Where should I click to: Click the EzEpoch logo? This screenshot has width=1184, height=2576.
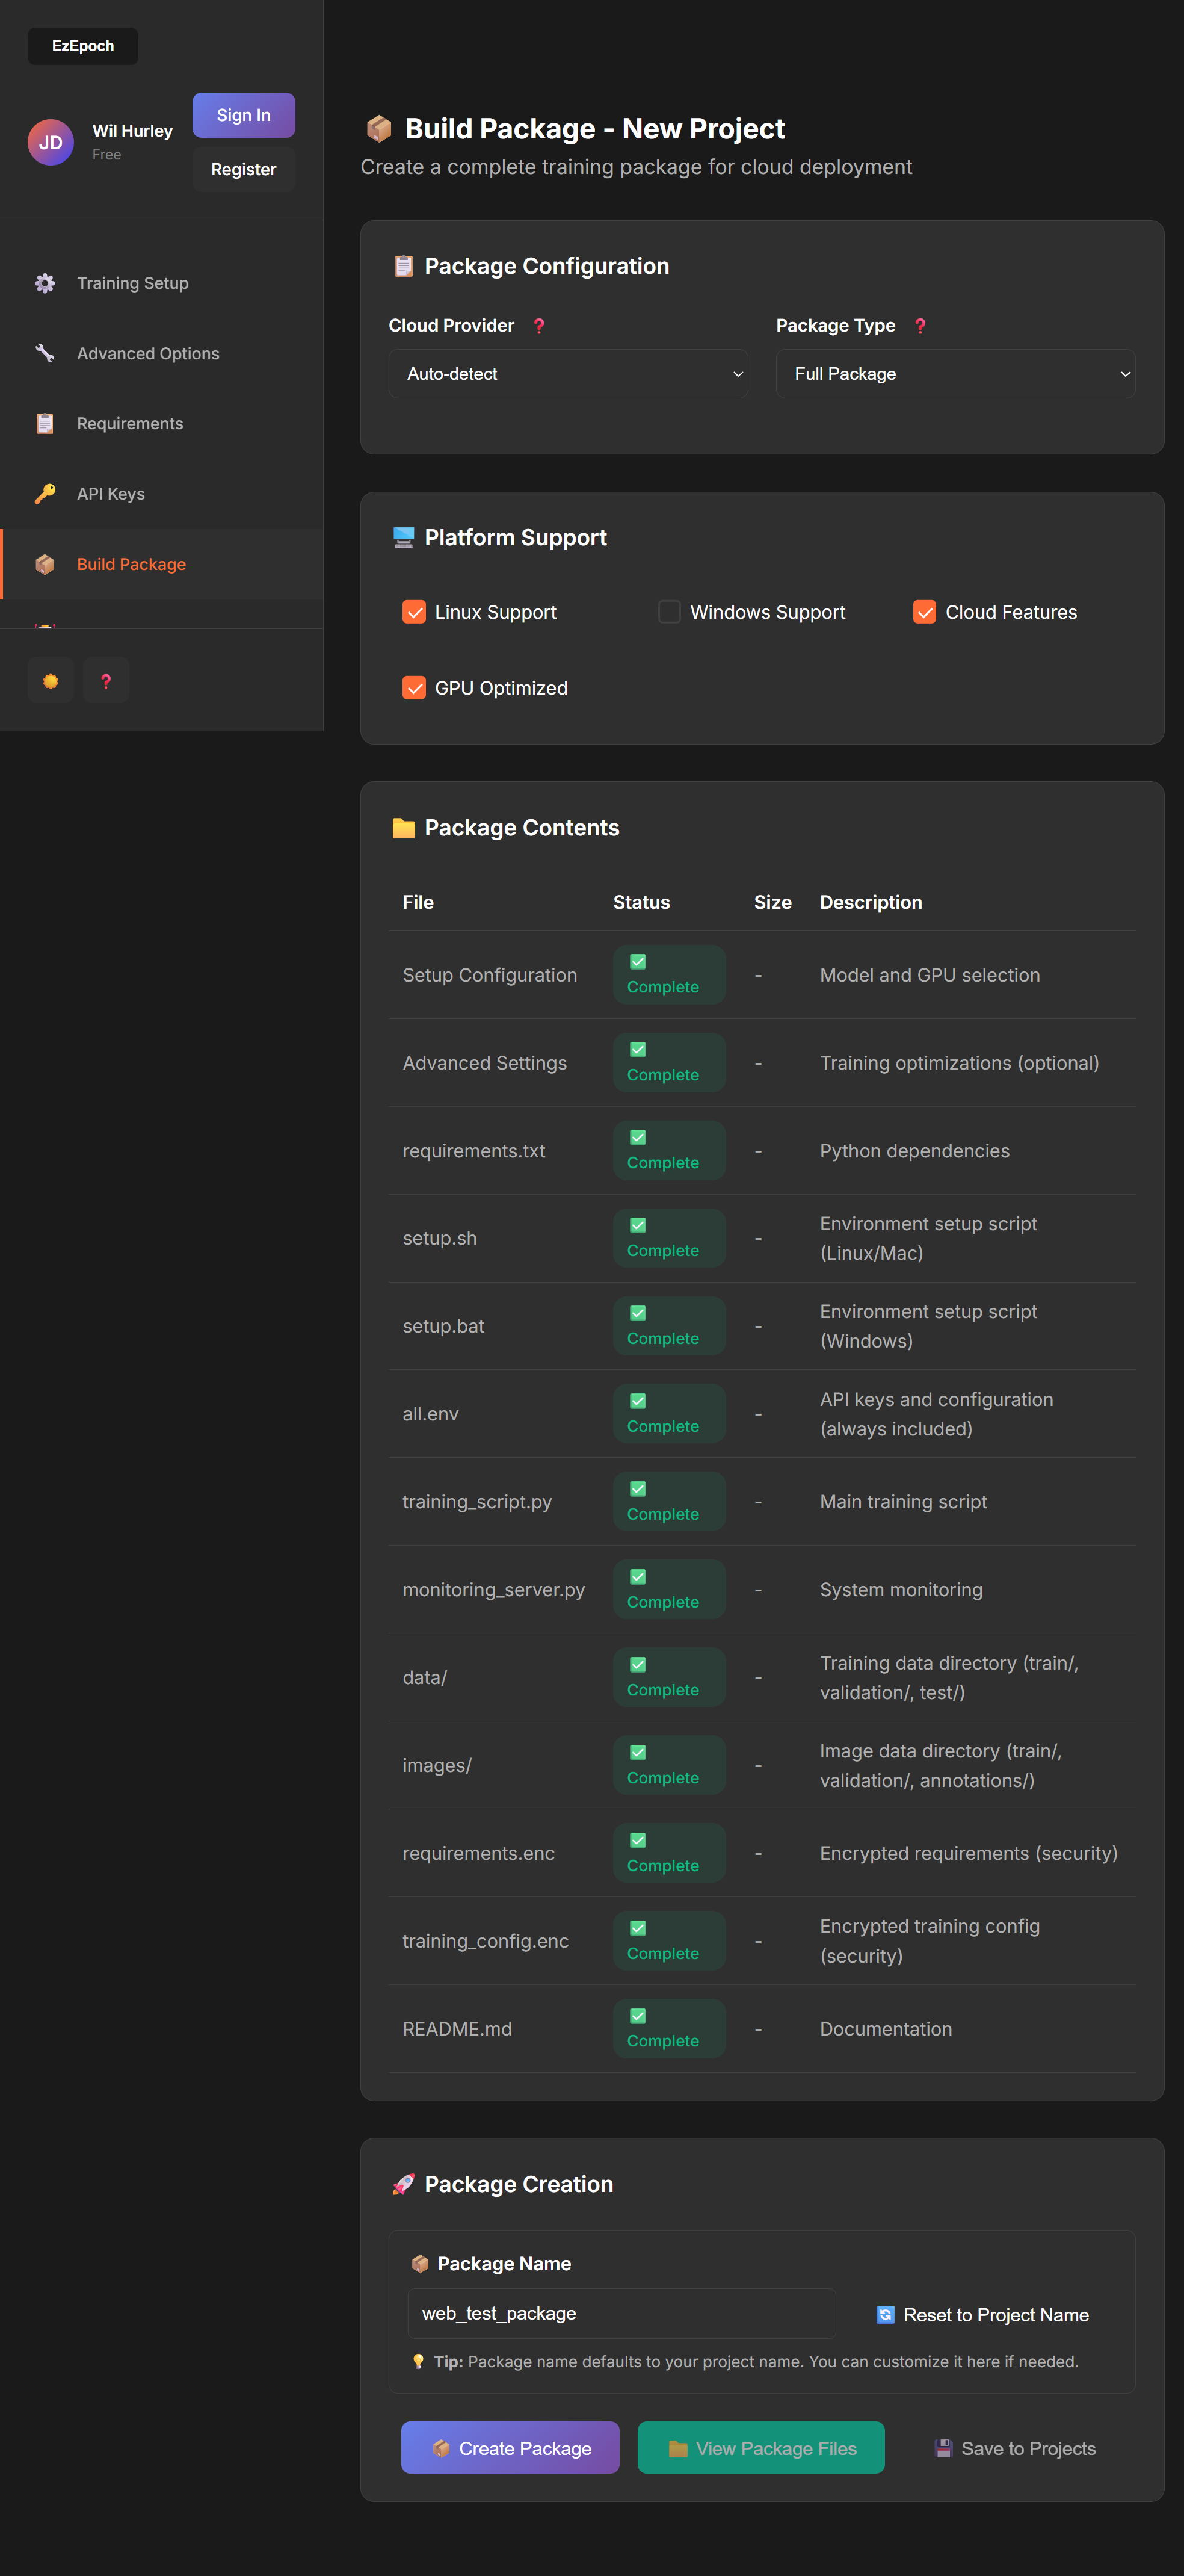coord(82,46)
